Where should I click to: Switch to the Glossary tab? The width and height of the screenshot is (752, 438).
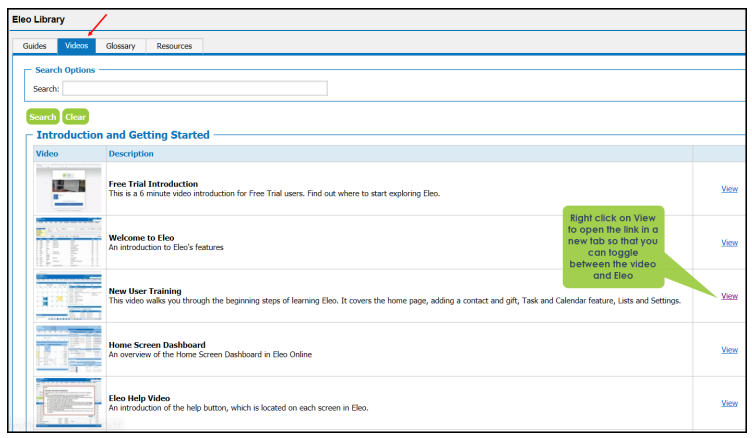click(x=120, y=46)
